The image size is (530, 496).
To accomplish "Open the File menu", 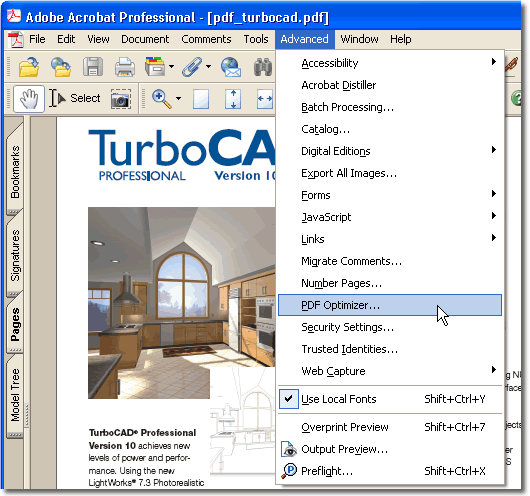I will pyautogui.click(x=37, y=39).
